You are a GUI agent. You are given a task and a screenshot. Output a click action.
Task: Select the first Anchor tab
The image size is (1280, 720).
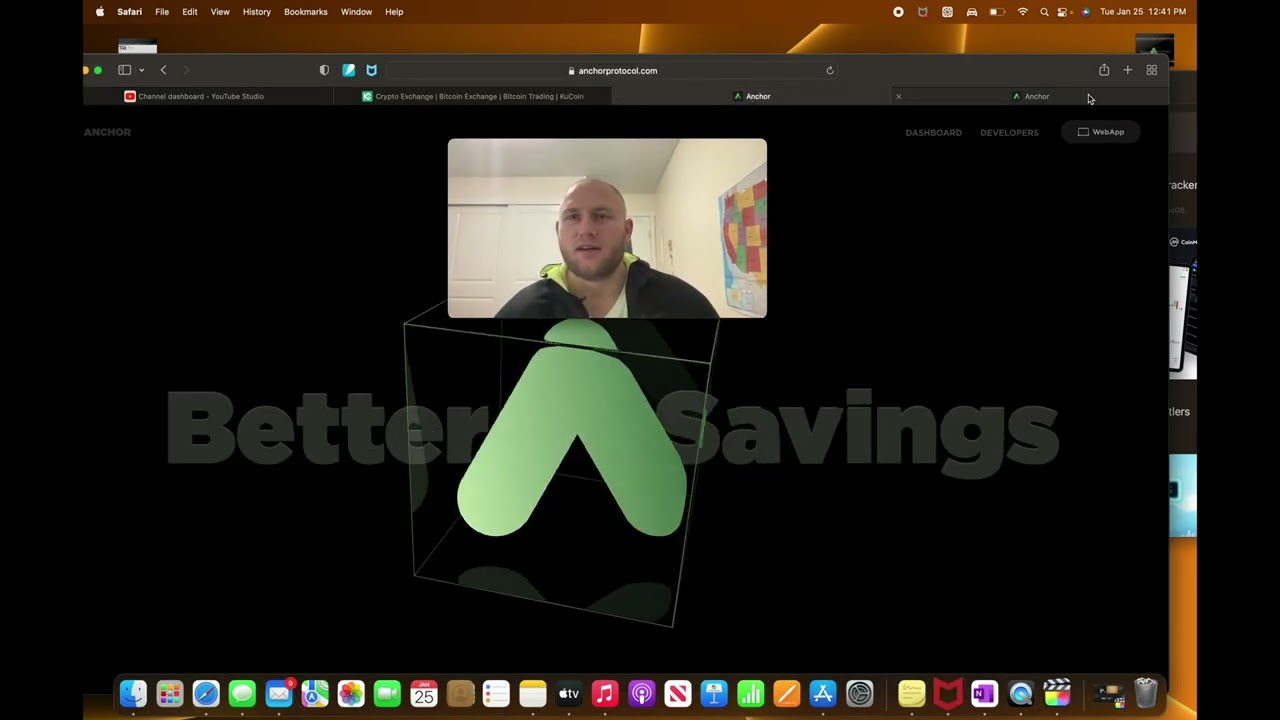pos(751,96)
